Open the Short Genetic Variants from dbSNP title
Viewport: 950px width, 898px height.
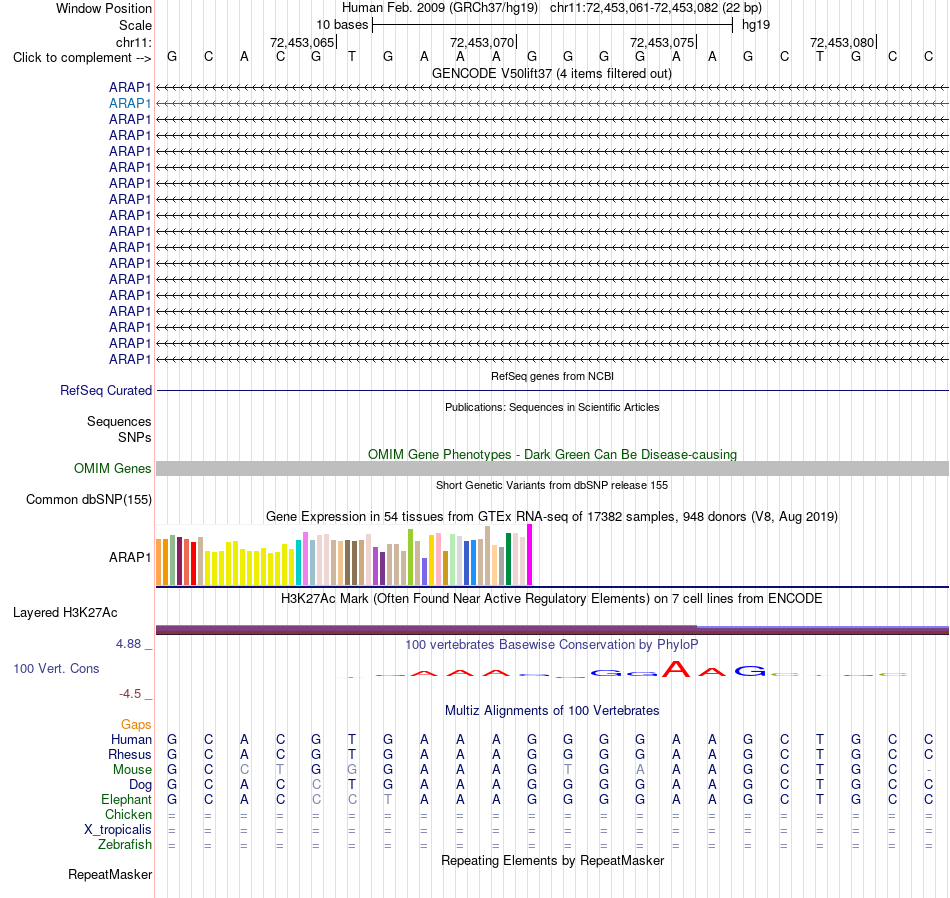tap(552, 485)
